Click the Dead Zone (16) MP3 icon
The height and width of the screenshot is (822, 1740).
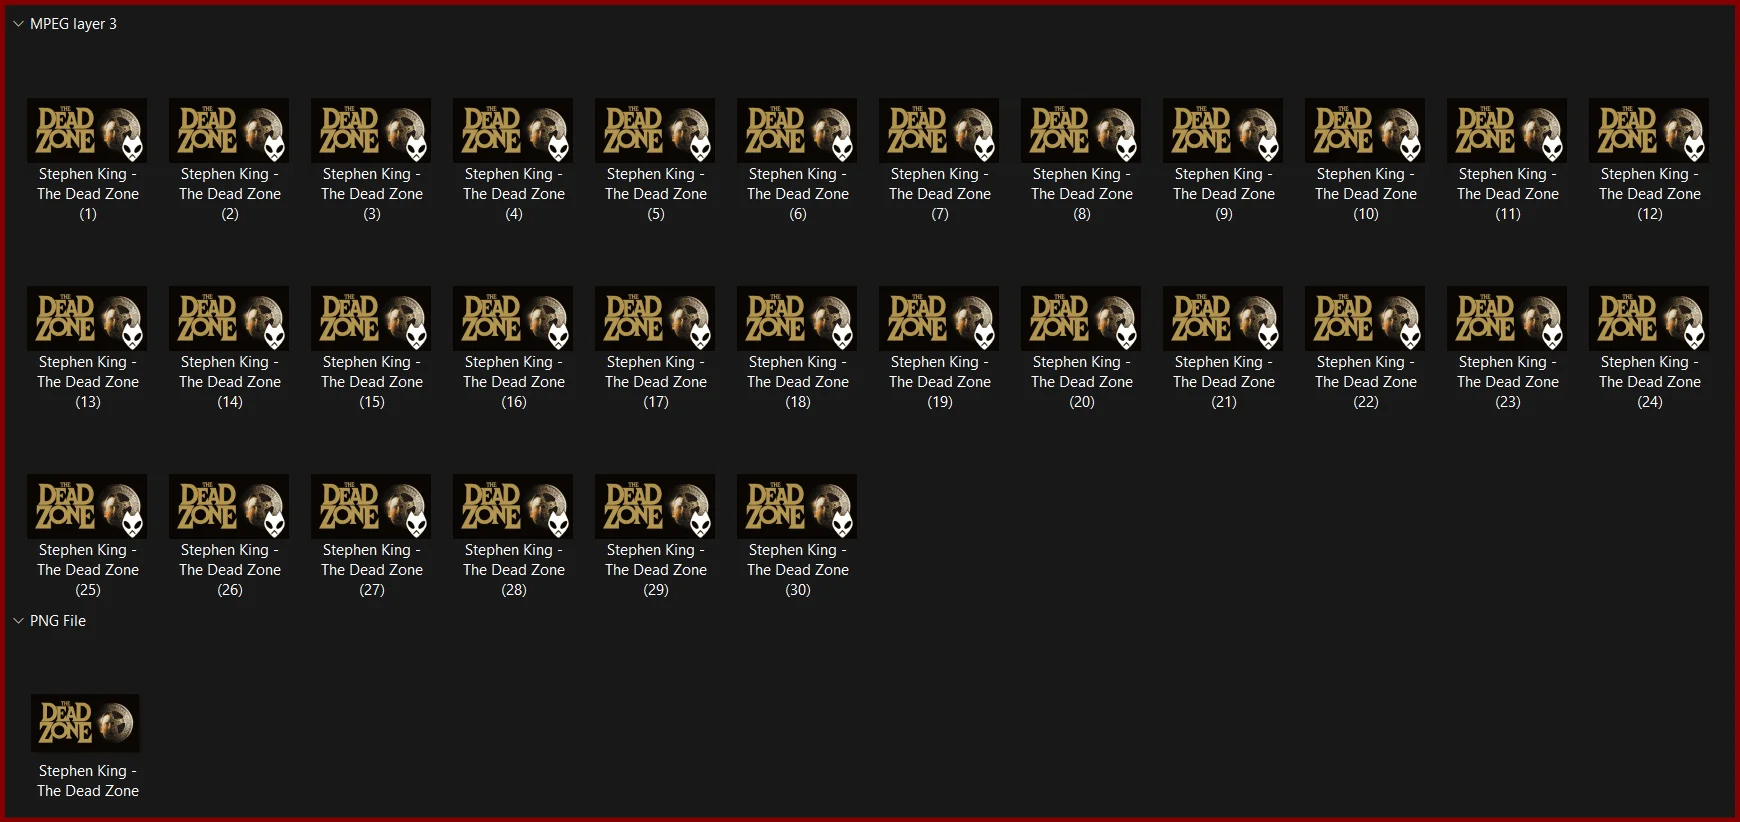pyautogui.click(x=513, y=318)
